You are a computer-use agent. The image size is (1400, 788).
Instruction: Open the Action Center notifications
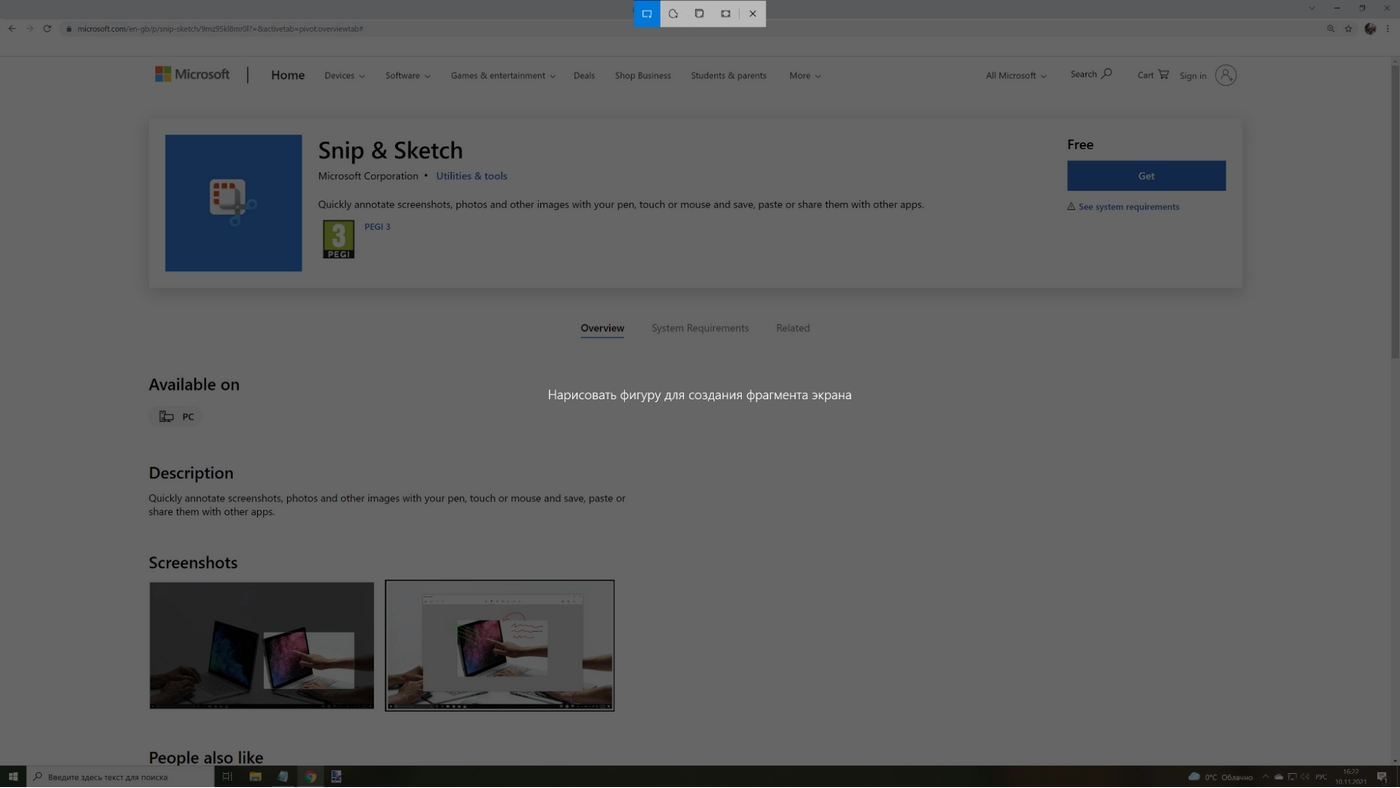point(1382,777)
